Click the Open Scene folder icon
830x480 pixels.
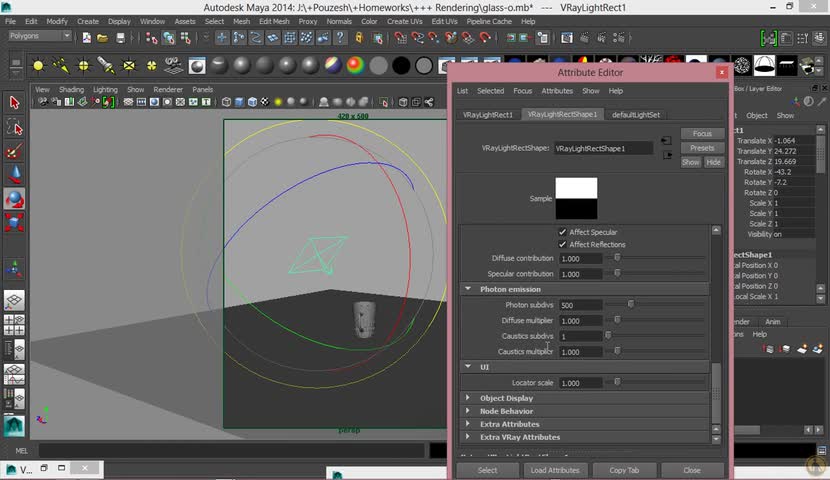click(x=103, y=38)
